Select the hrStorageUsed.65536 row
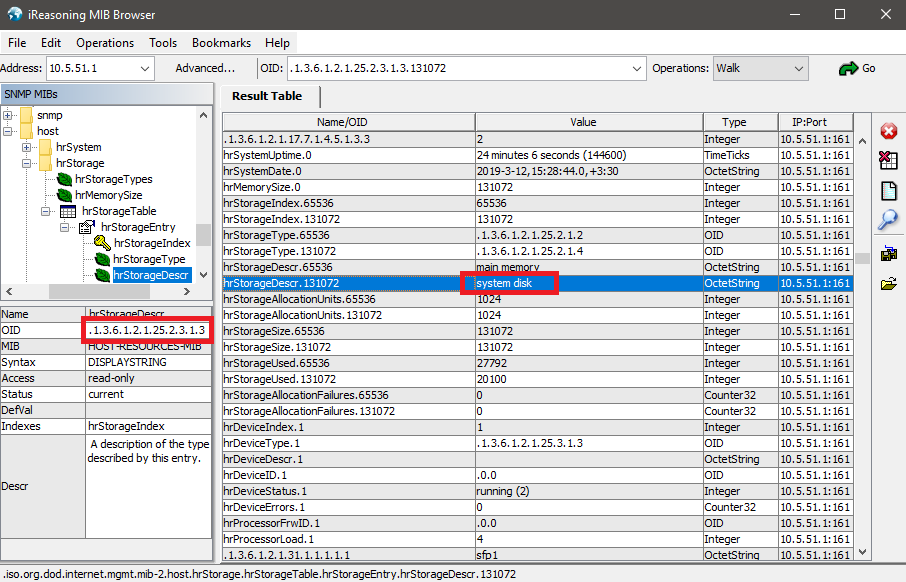 click(x=537, y=364)
